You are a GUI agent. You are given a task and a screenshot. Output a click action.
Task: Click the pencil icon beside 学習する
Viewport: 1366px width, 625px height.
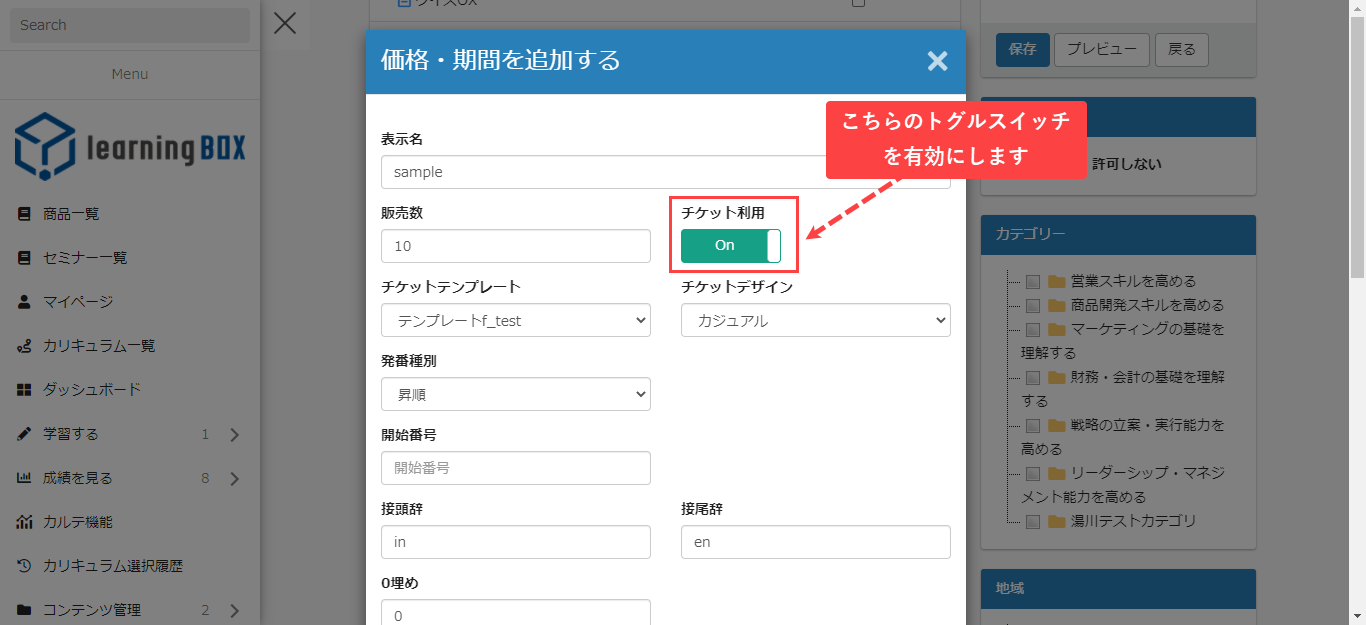24,434
